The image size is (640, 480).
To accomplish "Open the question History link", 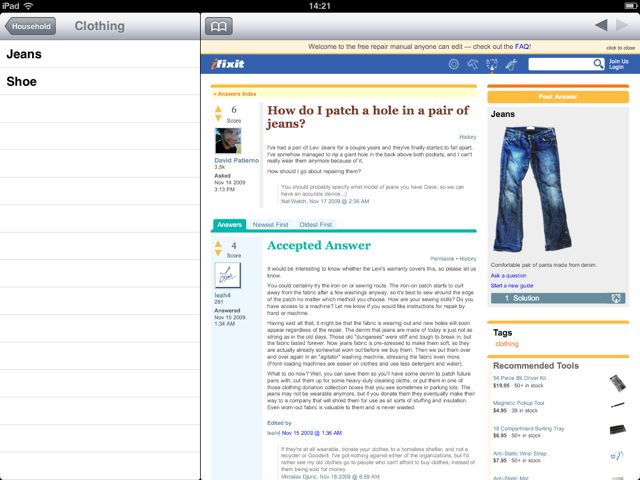I will click(x=468, y=137).
